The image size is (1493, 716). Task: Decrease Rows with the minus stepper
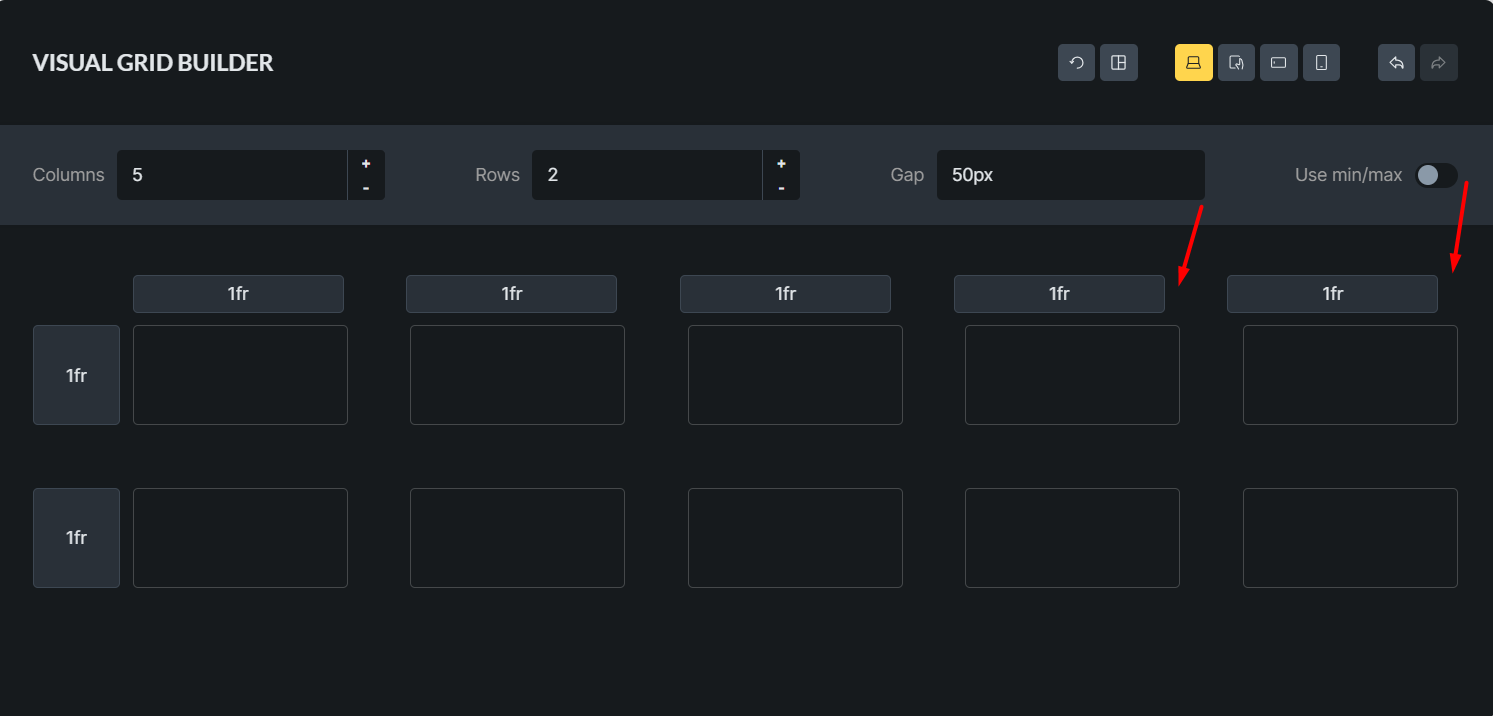coord(781,188)
